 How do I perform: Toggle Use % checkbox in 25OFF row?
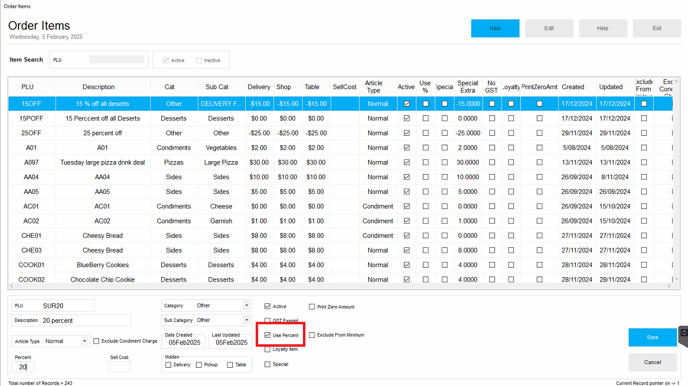tap(425, 133)
